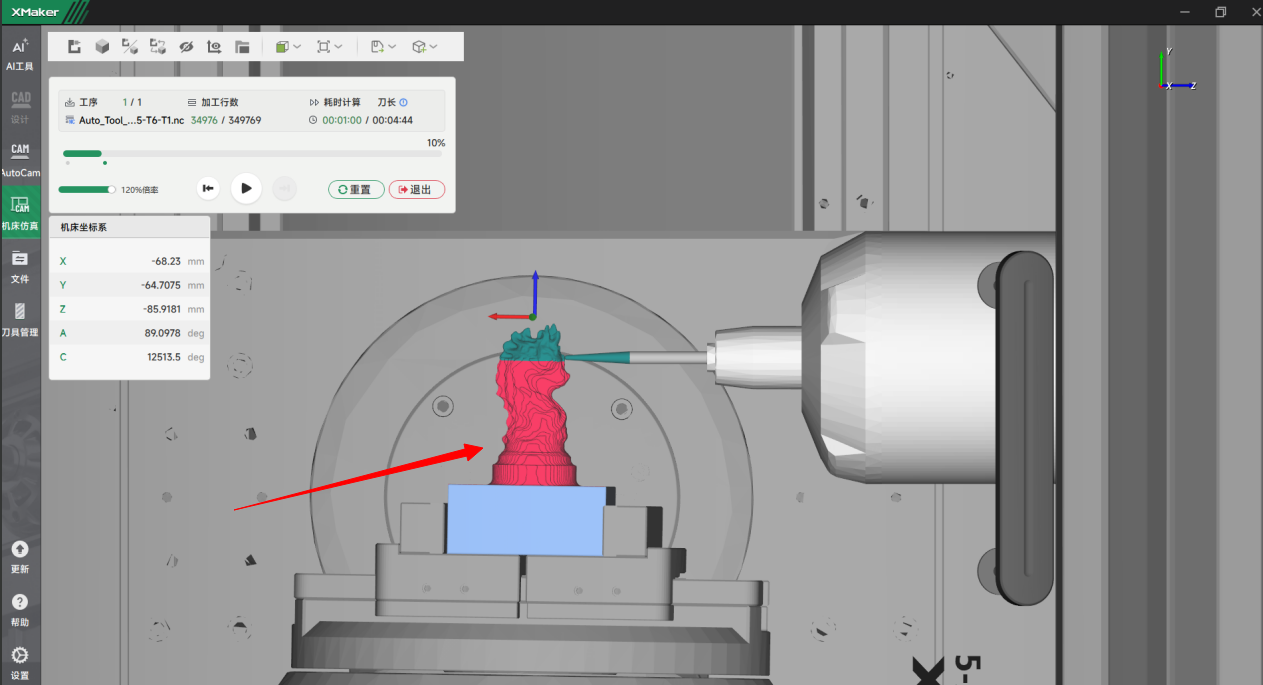
Task: Open the 文件 files section
Action: point(20,265)
